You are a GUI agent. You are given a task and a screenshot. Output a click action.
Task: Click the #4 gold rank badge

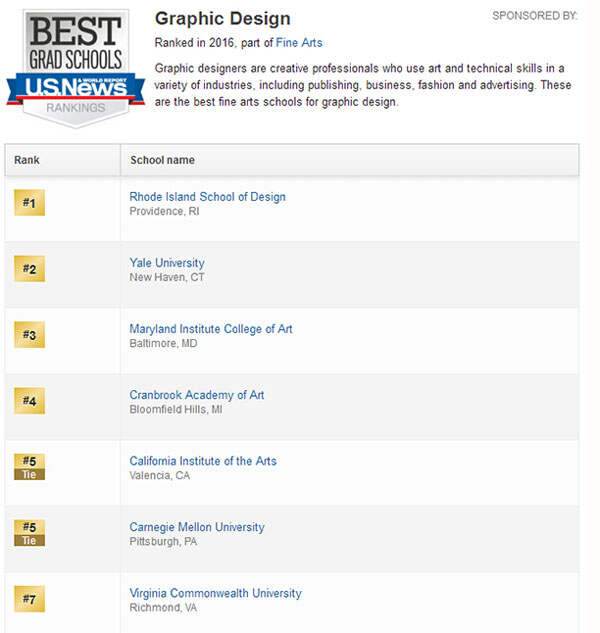click(x=29, y=401)
